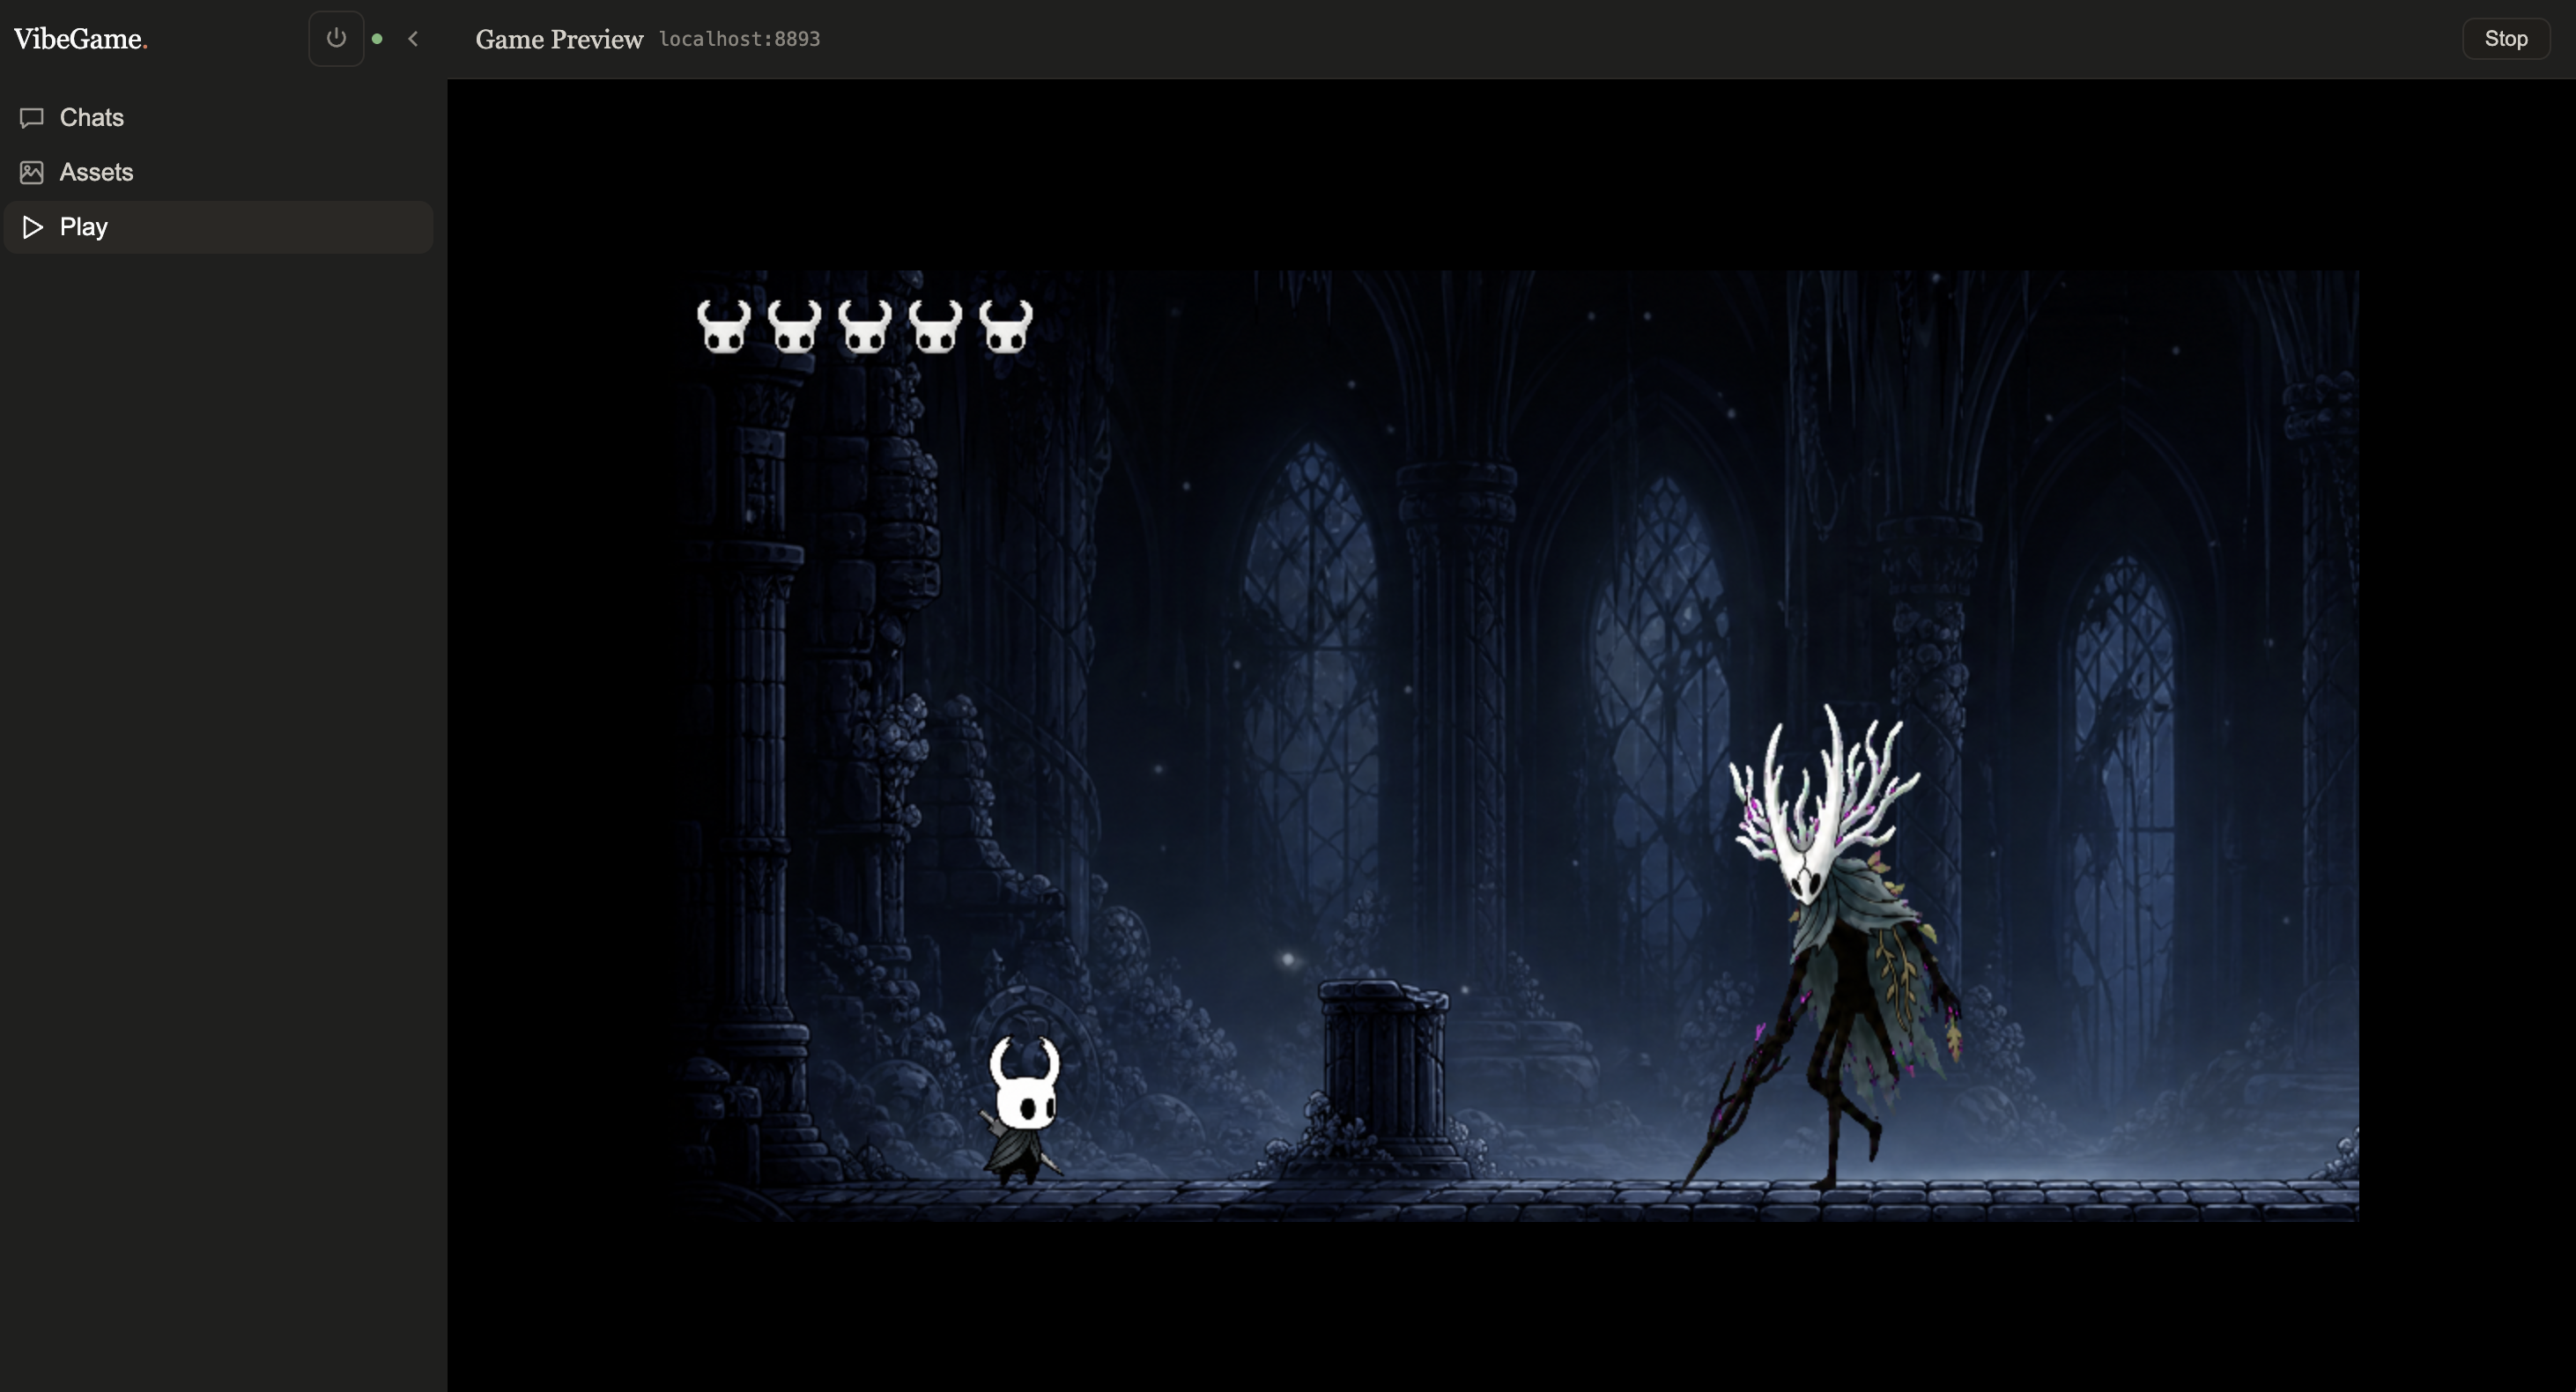Collapse sidebar with the left chevron
The image size is (2576, 1392).
pos(413,39)
